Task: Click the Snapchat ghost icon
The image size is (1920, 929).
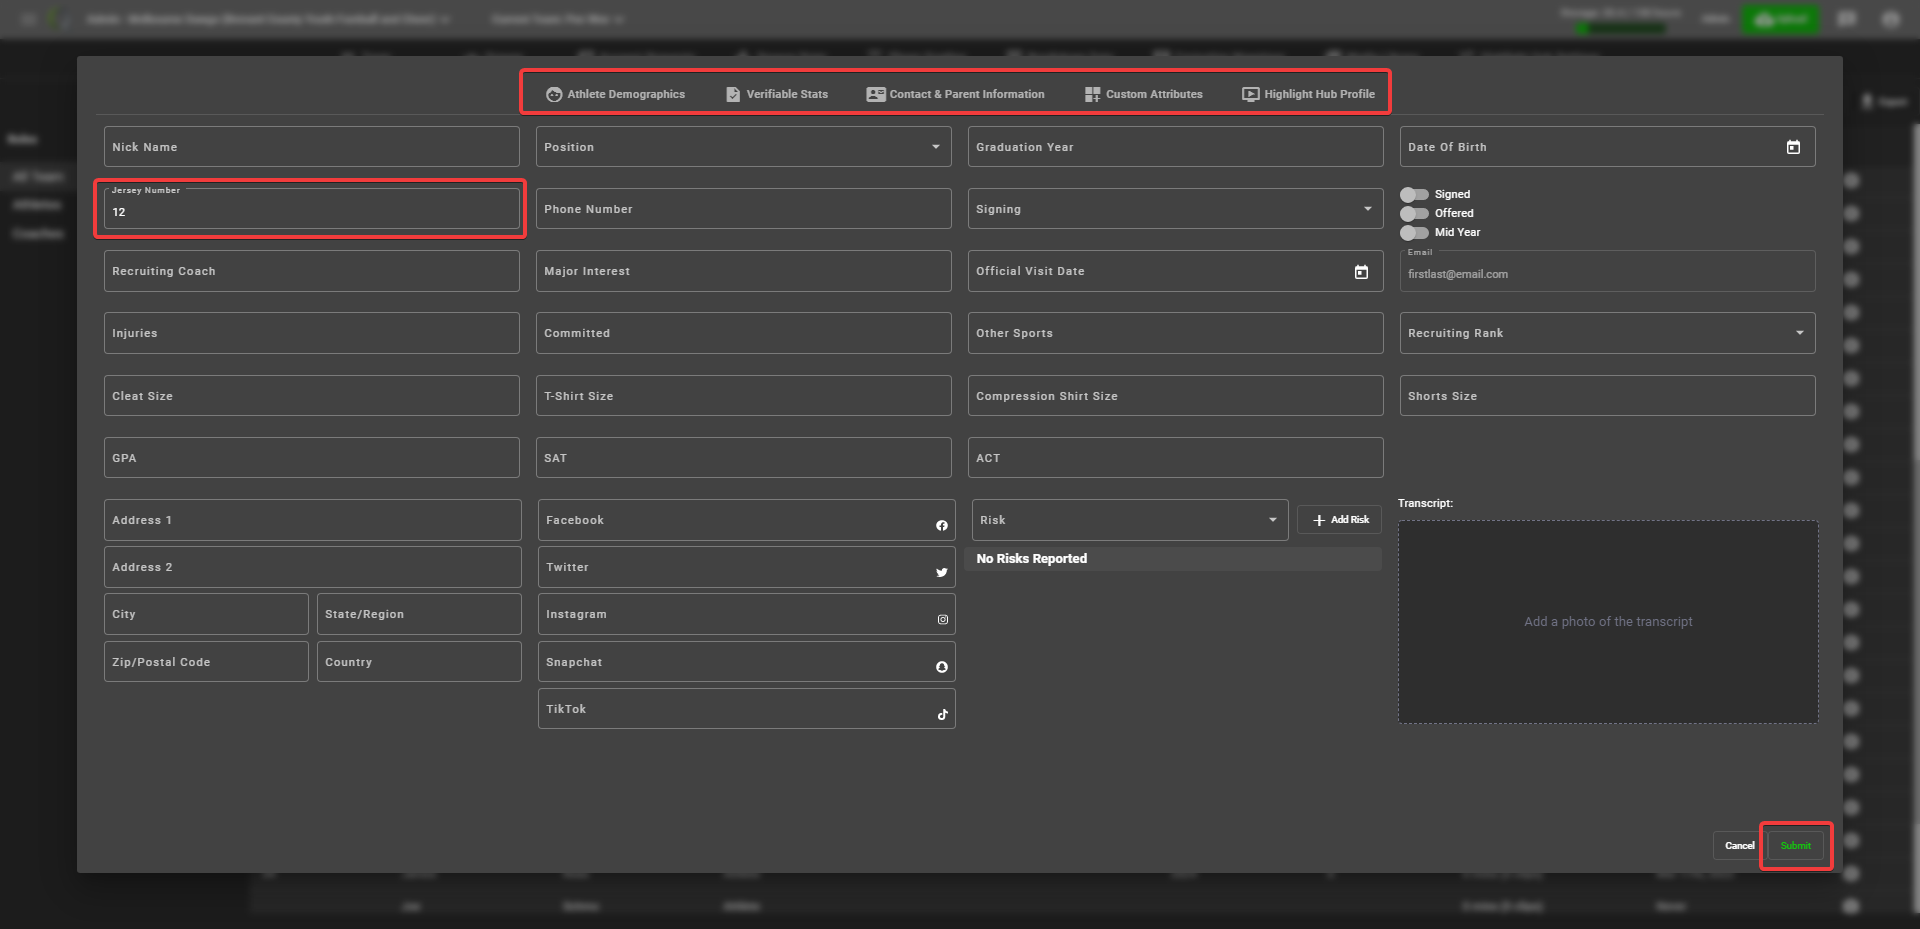Action: point(942,667)
